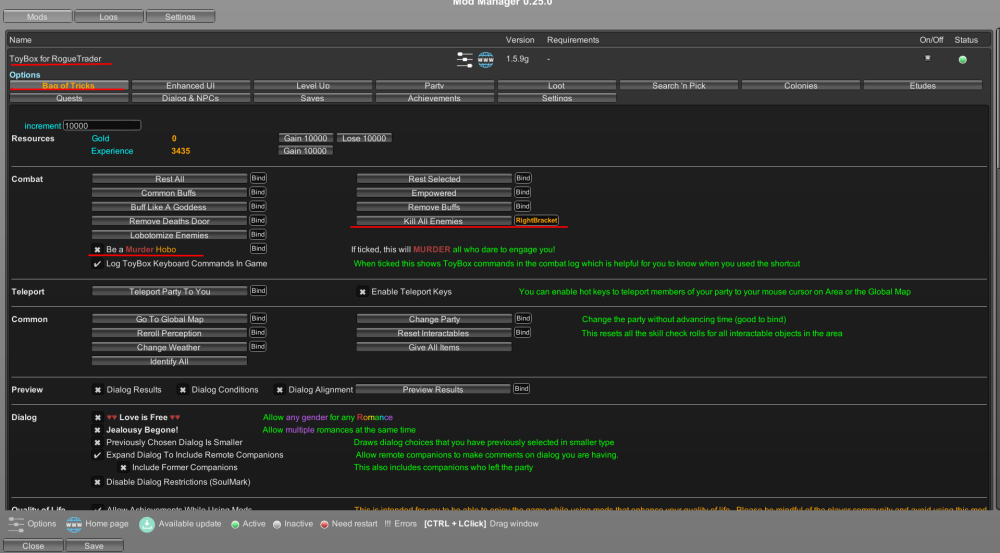Click green status indicator for ToyBox
1000x553 pixels.
click(962, 59)
